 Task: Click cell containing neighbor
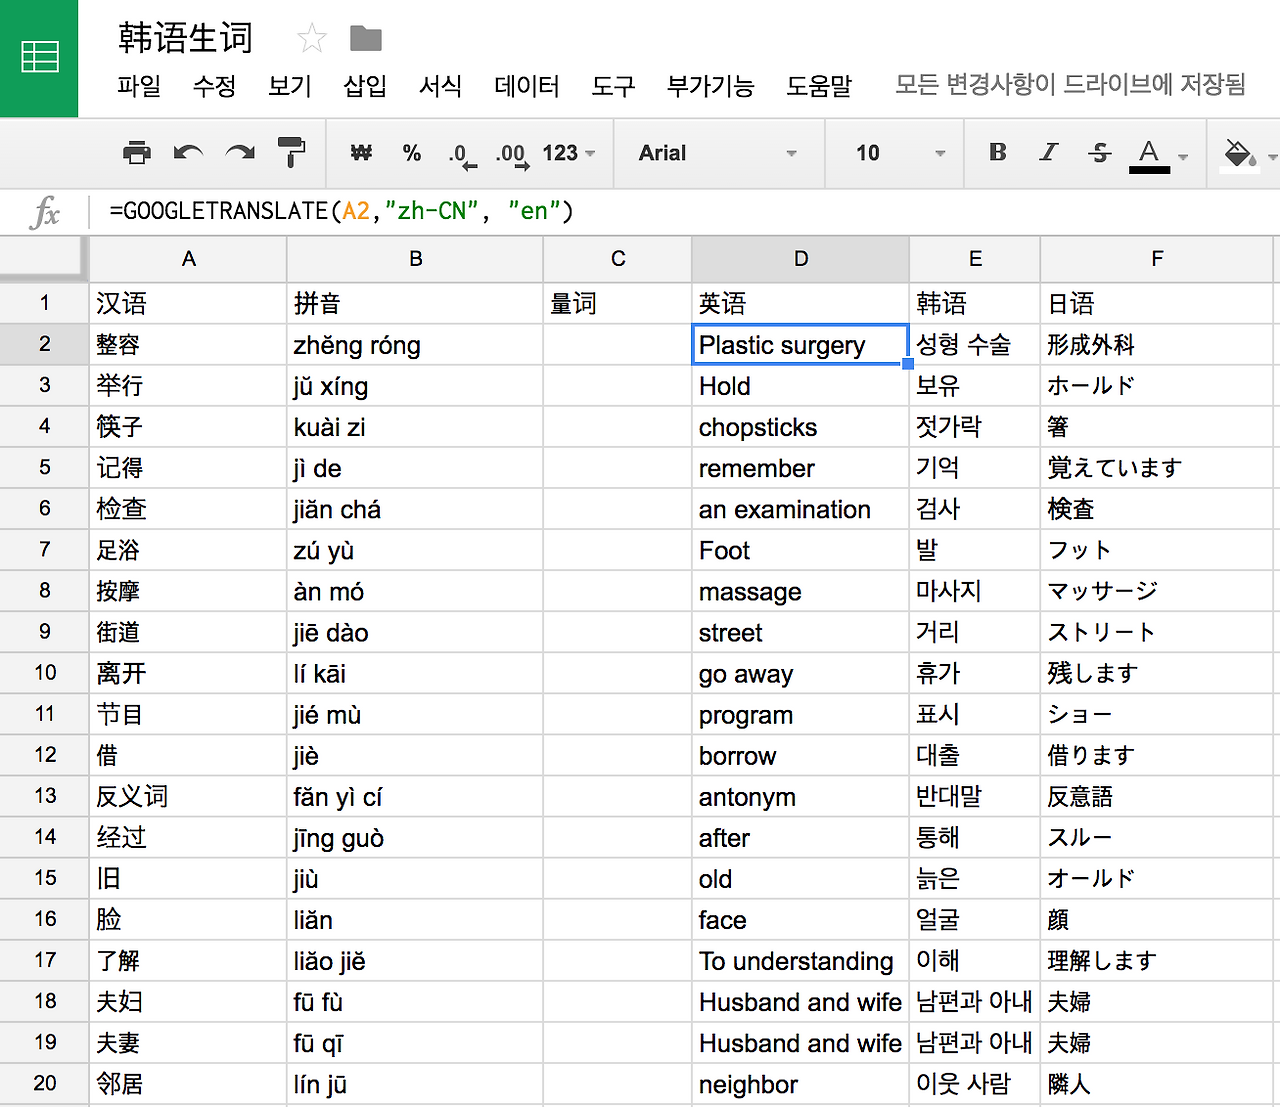[800, 1083]
